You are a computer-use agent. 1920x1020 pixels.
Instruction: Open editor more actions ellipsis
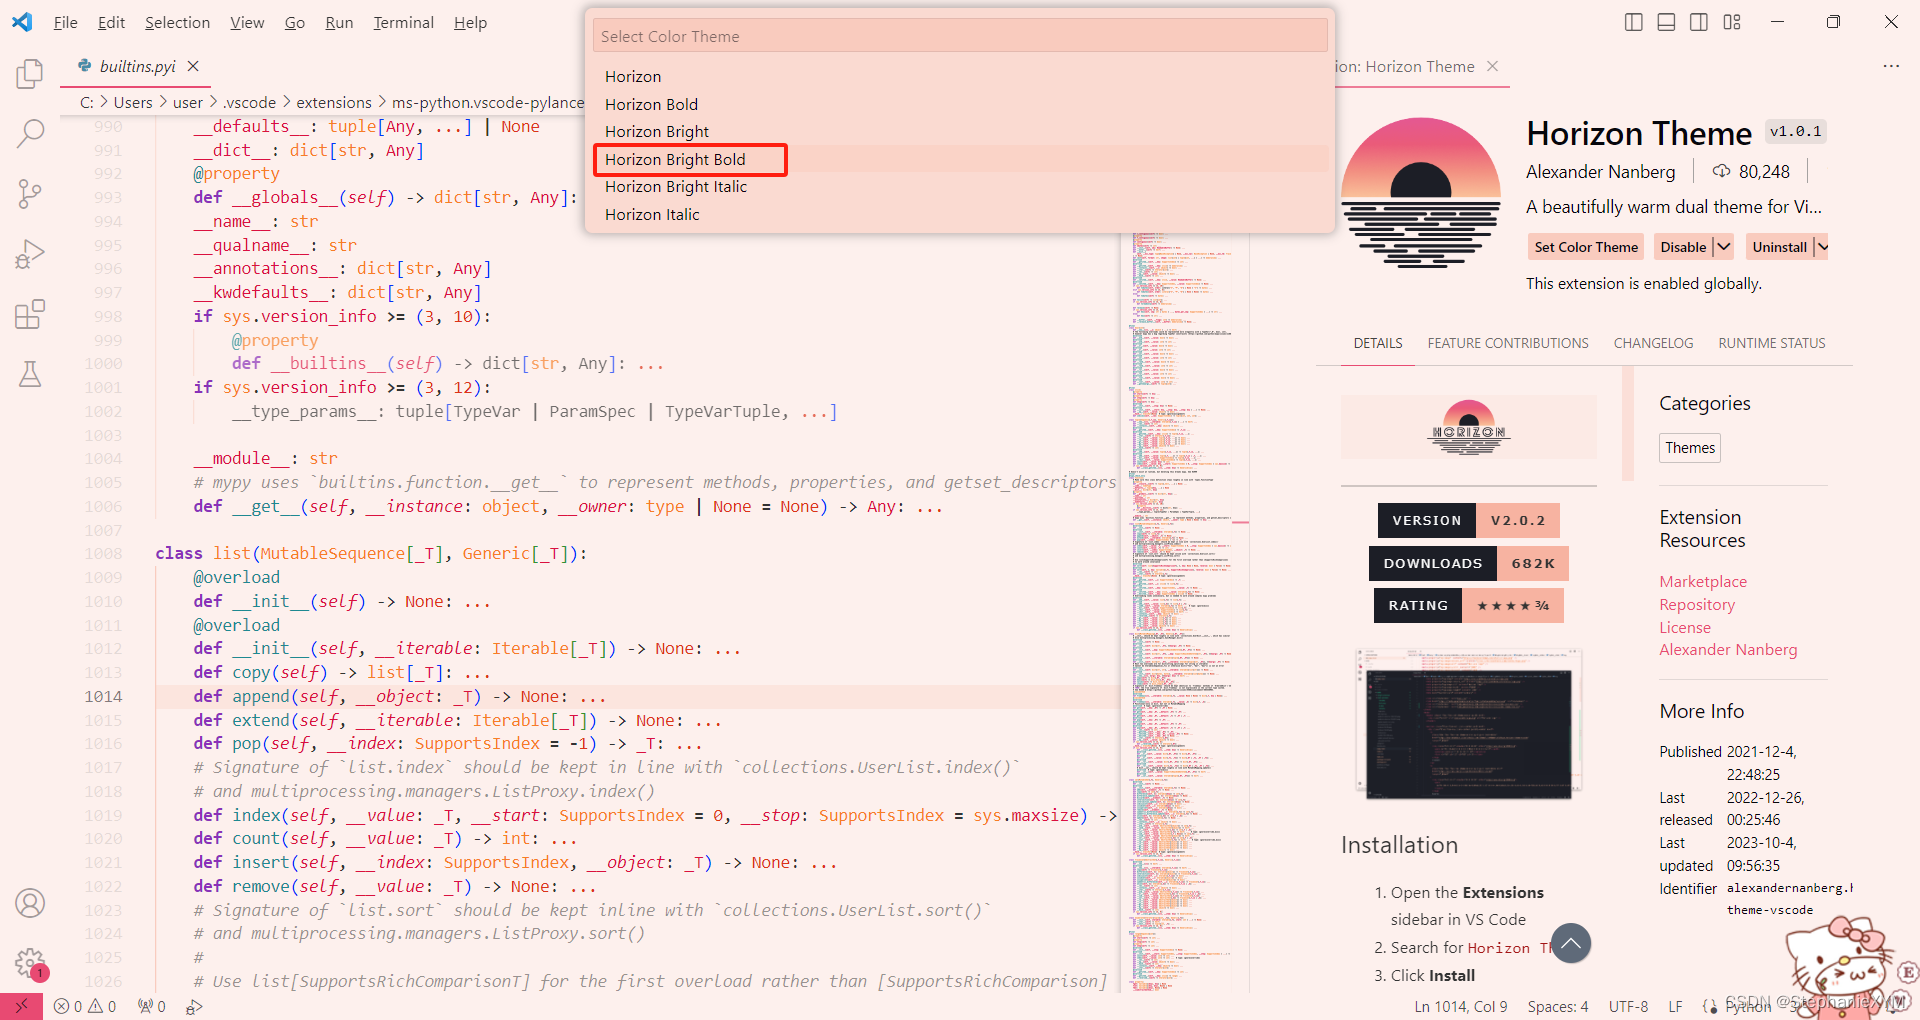point(1891,66)
